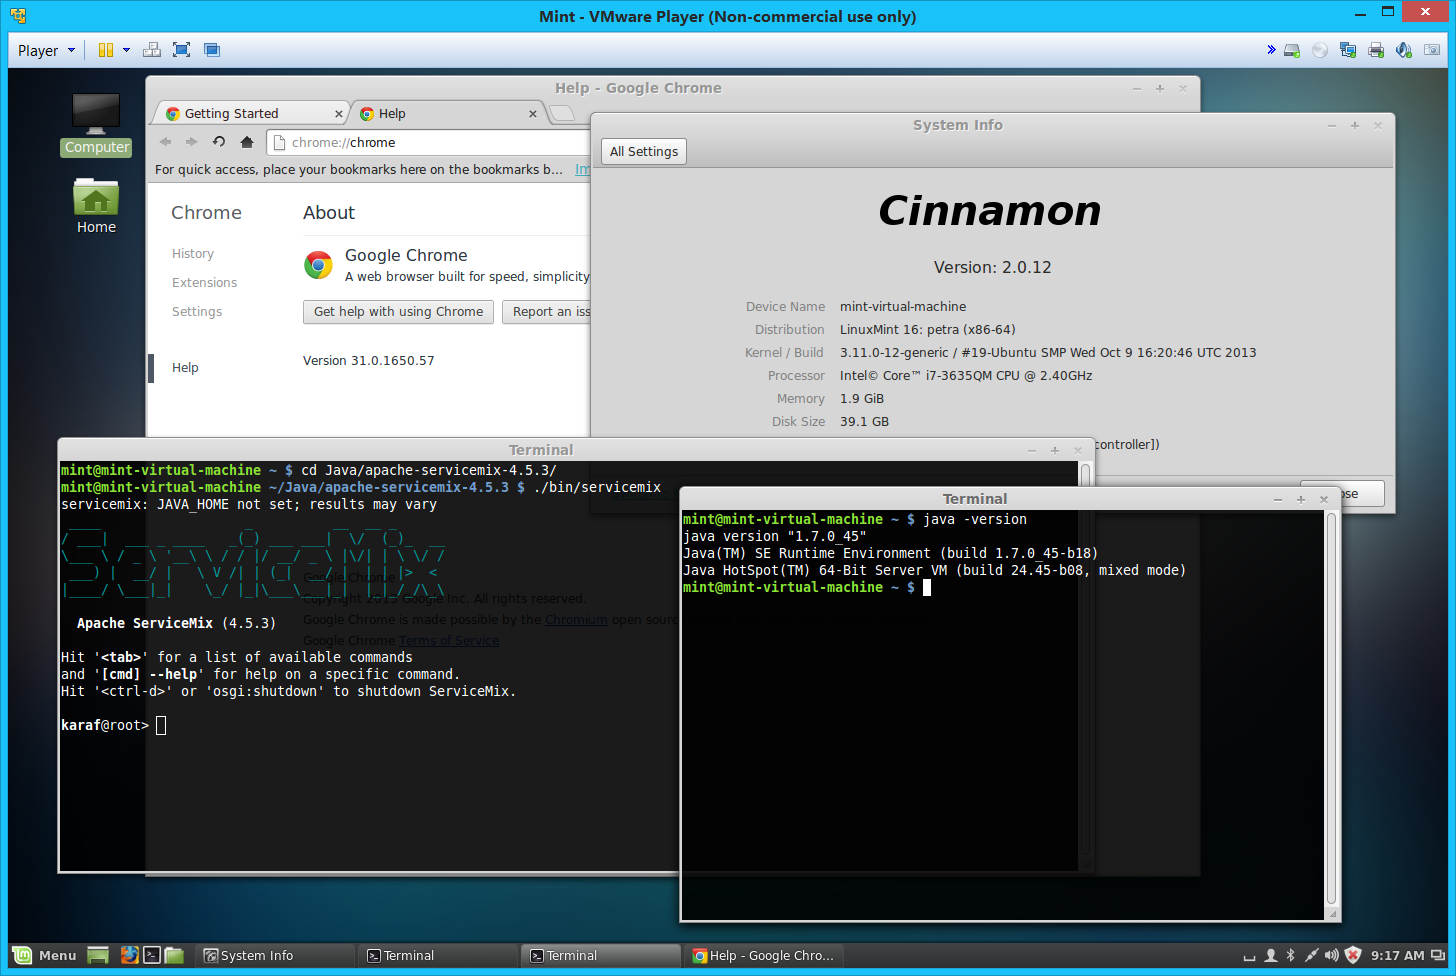This screenshot has width=1456, height=976.
Task: Follow the Chromium link behind the terminal
Action: click(x=576, y=620)
